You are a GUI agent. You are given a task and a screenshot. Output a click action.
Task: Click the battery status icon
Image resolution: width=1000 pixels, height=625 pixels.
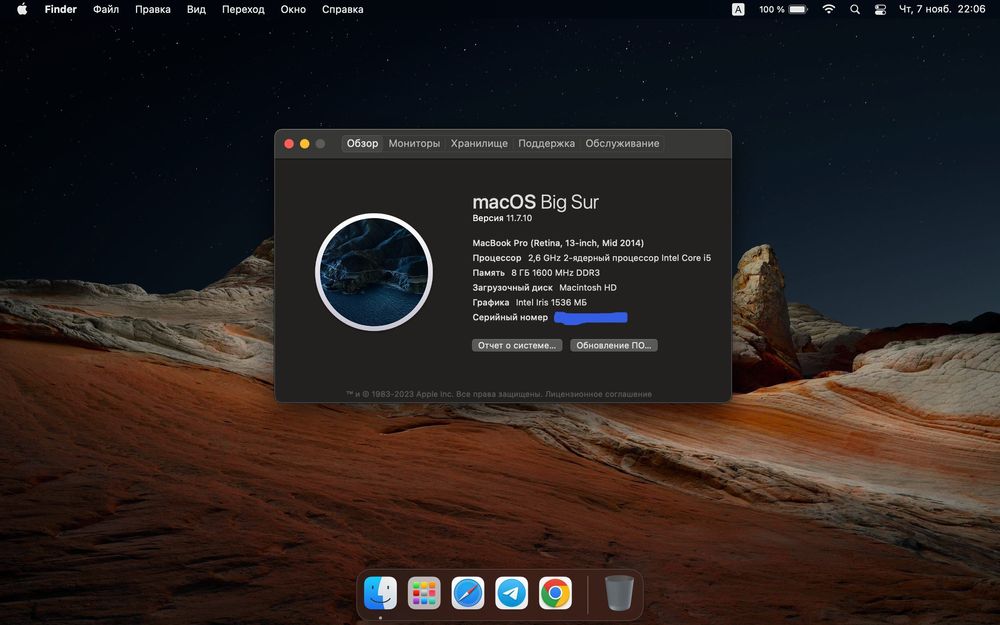tap(798, 9)
